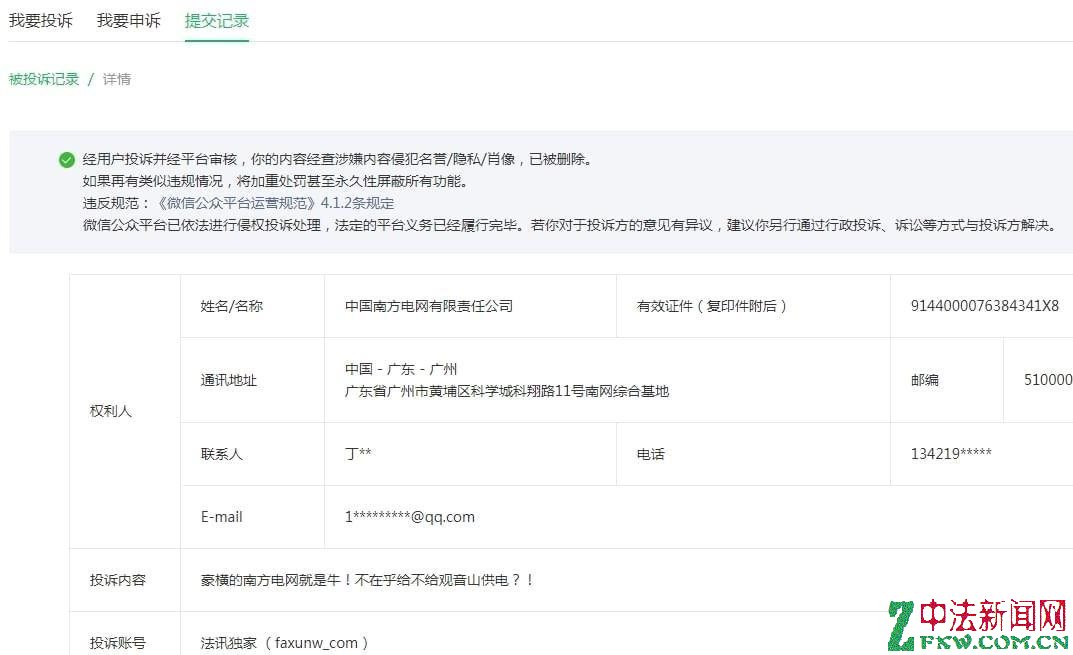Click phone number 134219*****

(x=951, y=453)
